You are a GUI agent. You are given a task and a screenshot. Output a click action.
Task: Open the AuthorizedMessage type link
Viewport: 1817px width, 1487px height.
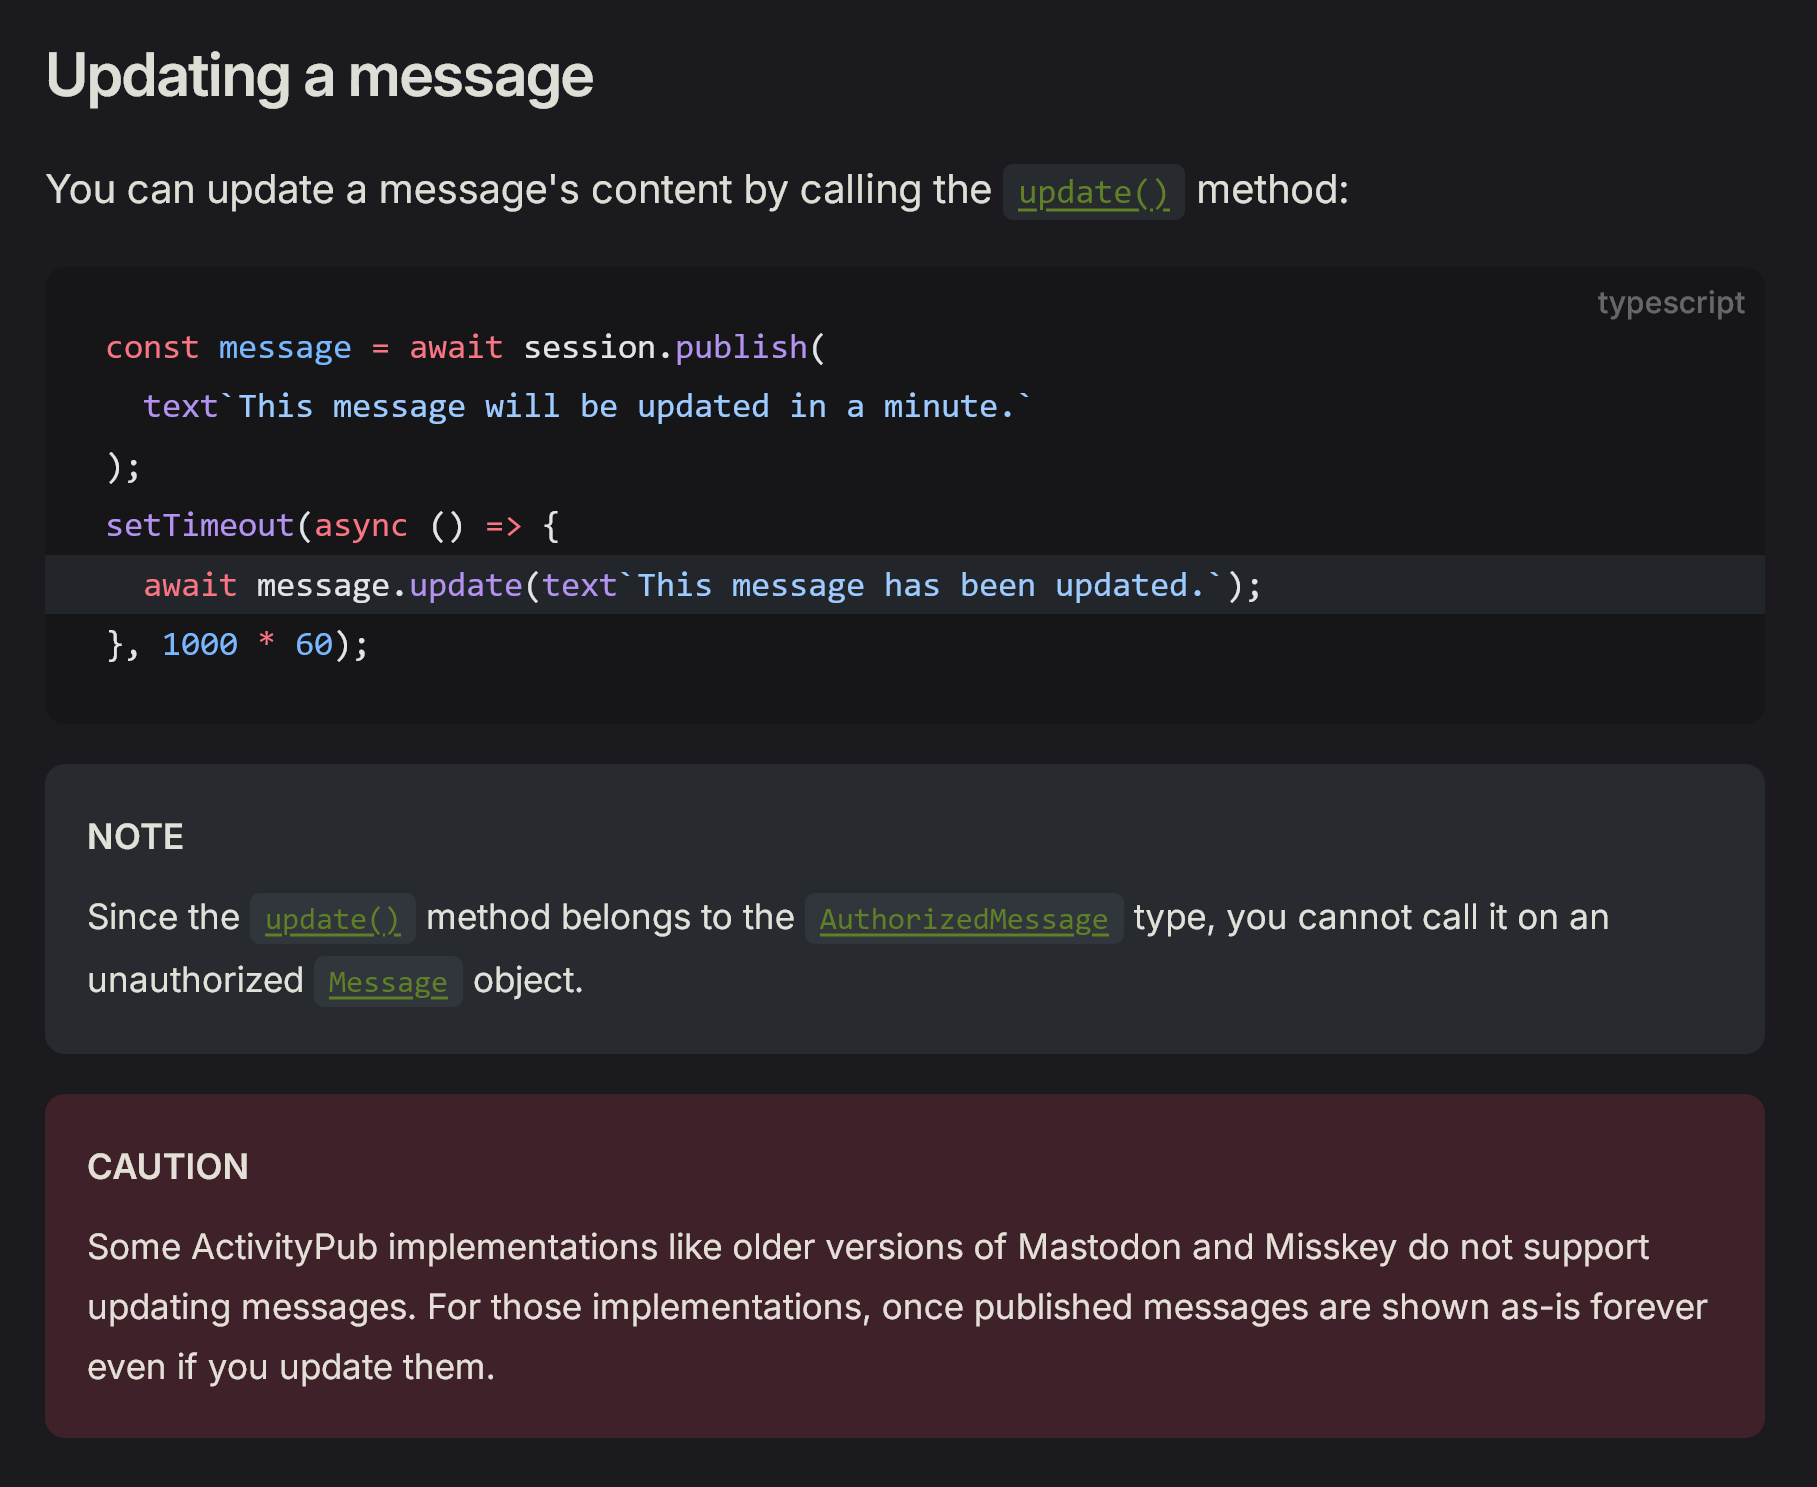963,919
